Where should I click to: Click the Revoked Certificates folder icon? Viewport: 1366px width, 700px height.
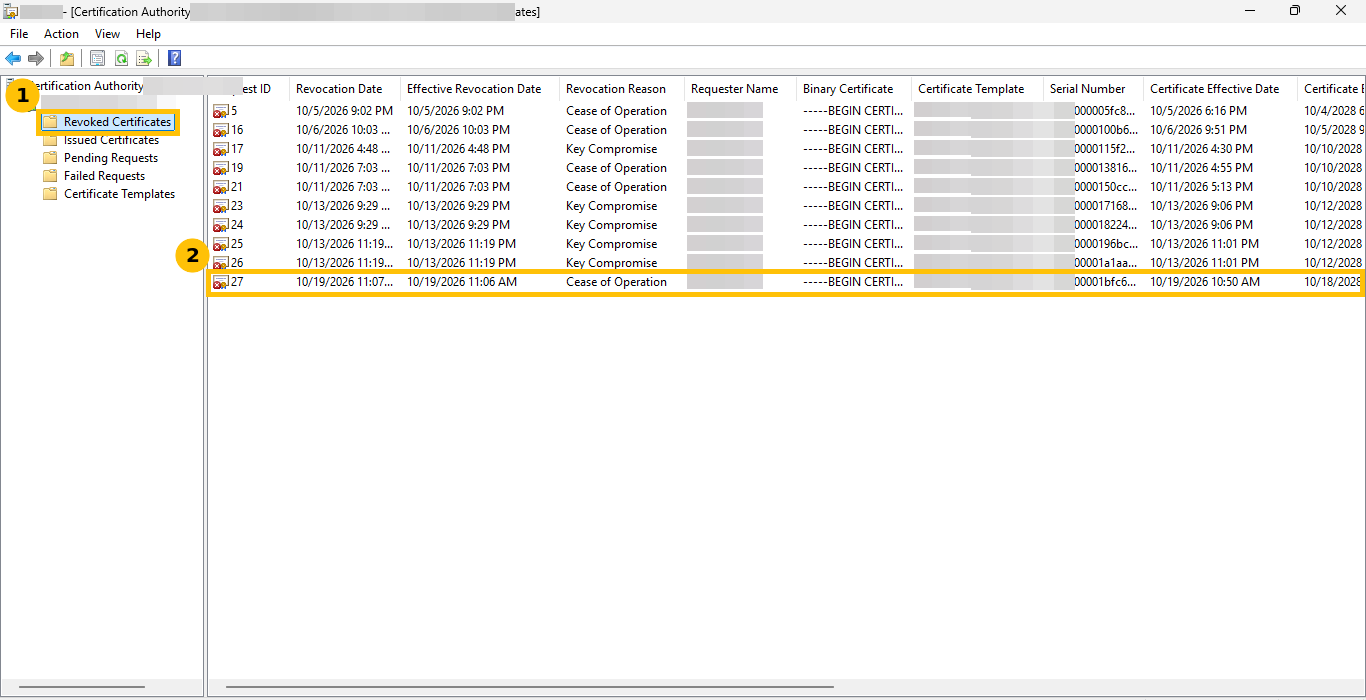click(x=50, y=122)
